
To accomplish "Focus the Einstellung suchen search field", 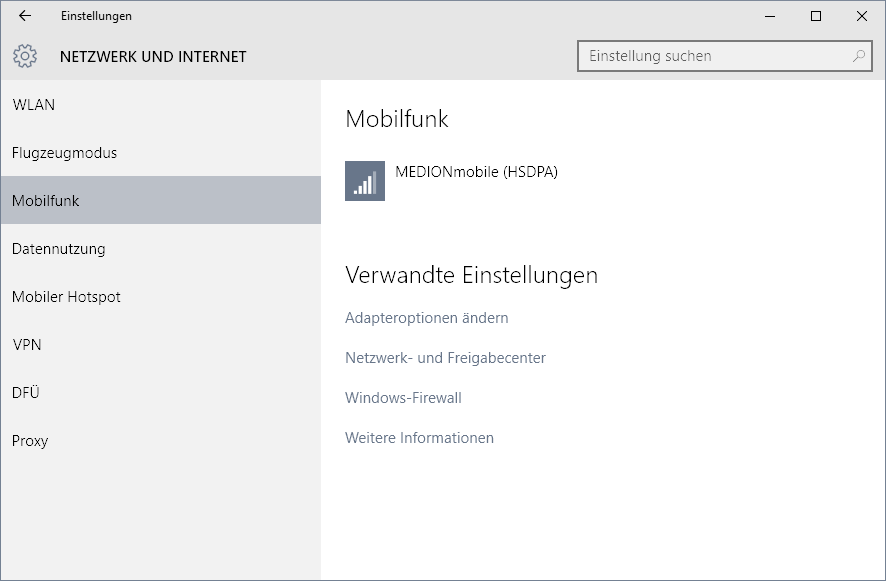I will [x=725, y=56].
